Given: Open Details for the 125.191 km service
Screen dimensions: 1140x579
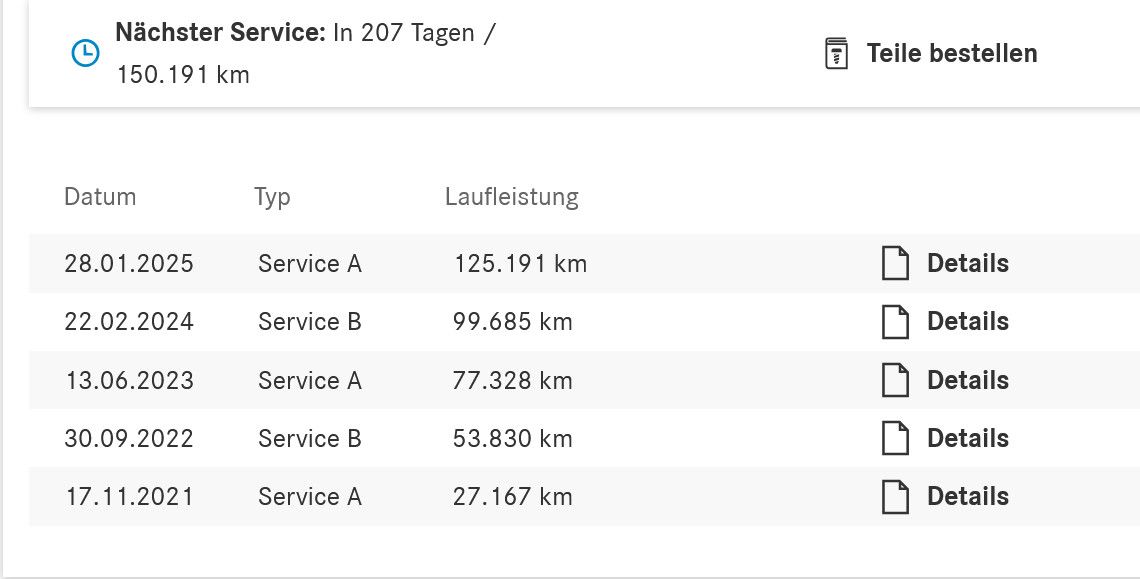Looking at the screenshot, I should pos(968,263).
